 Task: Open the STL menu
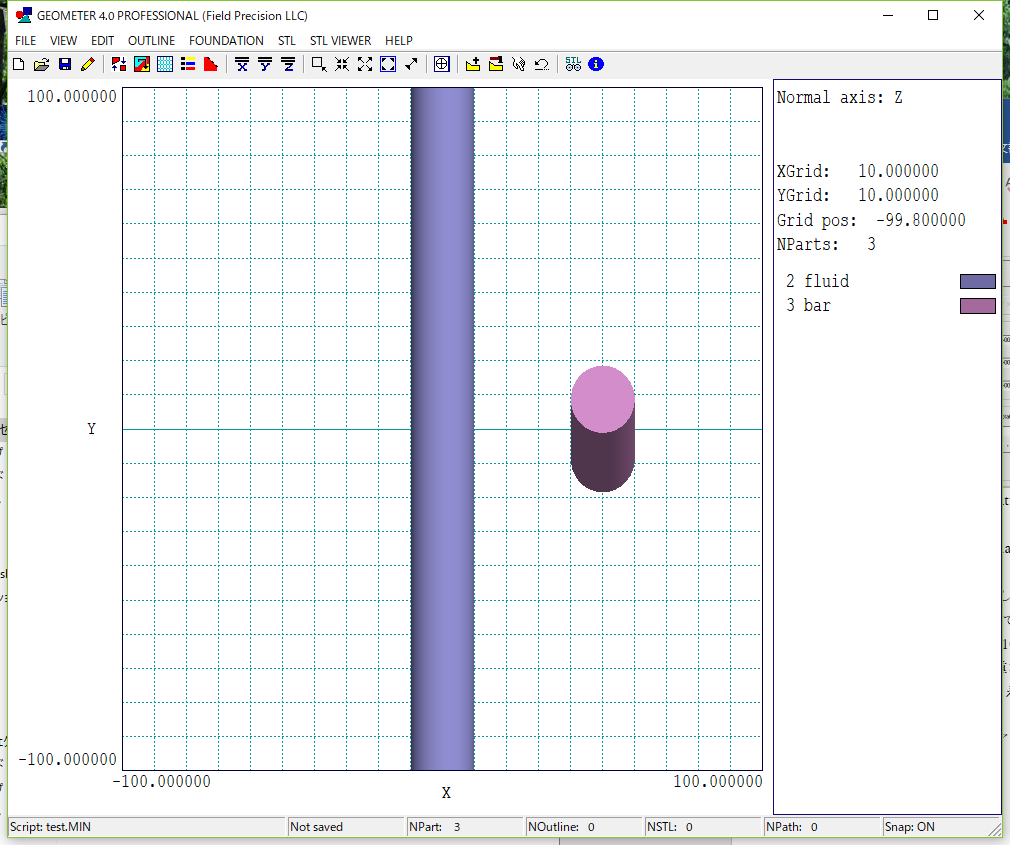[x=287, y=41]
